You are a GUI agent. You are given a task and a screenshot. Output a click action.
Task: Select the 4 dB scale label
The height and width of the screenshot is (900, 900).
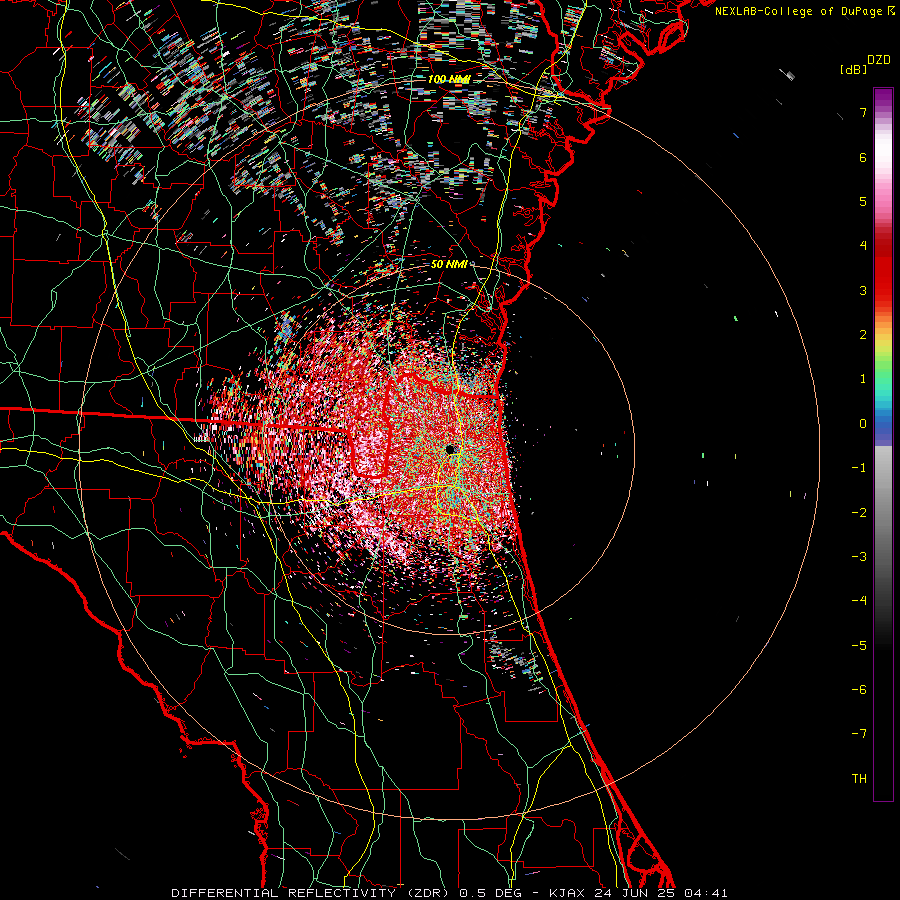[863, 246]
